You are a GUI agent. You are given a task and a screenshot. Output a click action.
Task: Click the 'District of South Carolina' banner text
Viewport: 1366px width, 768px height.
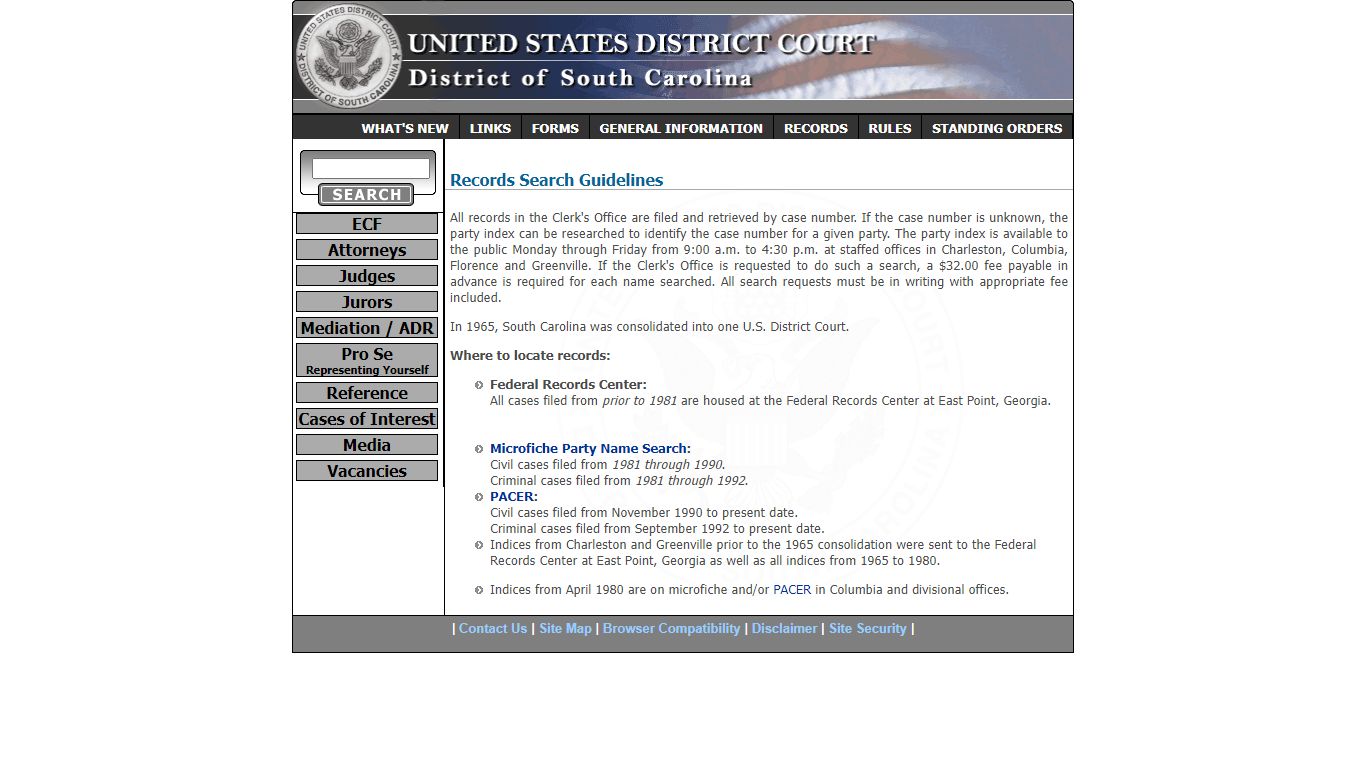(x=580, y=78)
